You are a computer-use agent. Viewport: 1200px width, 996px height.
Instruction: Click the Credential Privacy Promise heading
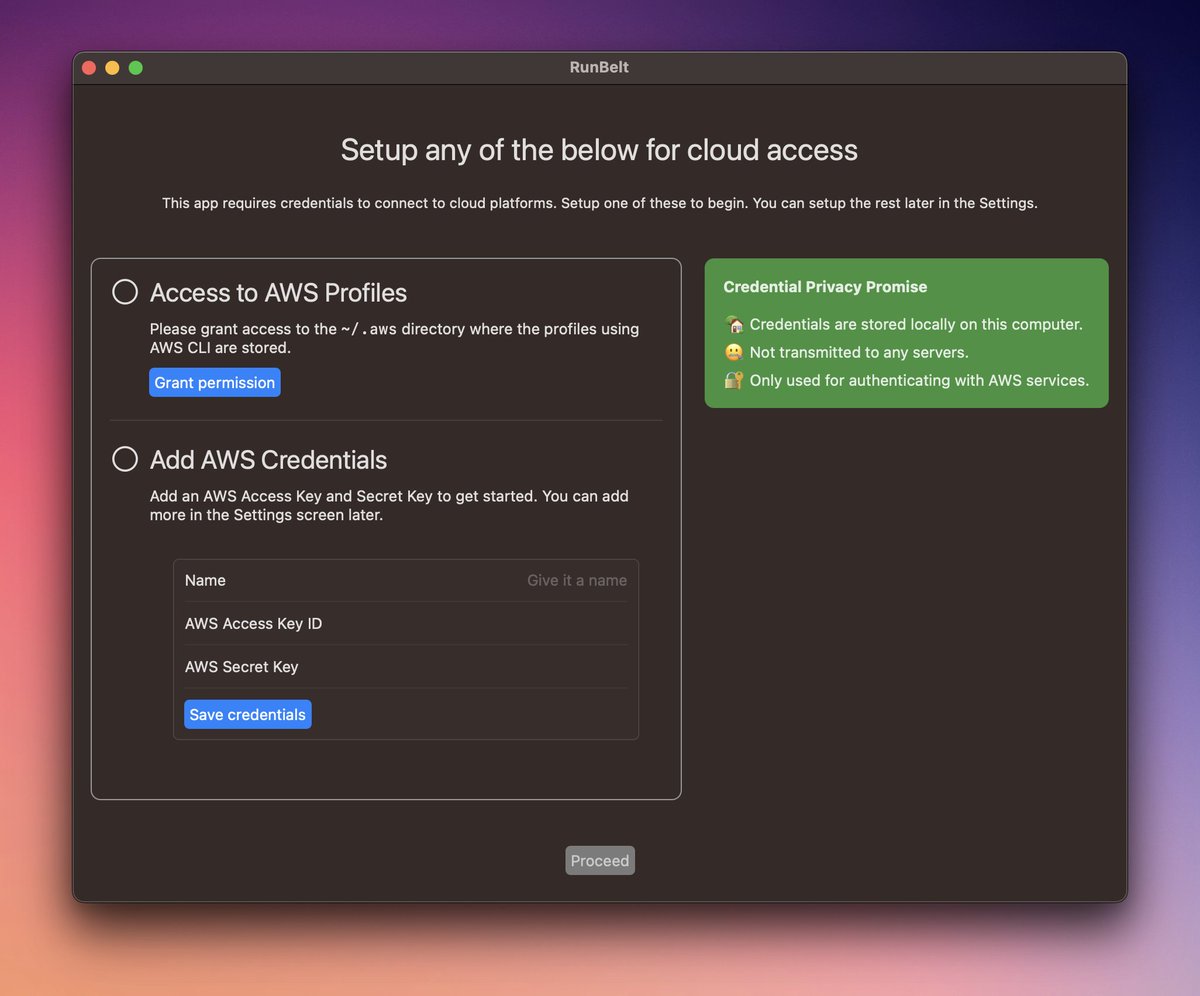coord(825,287)
